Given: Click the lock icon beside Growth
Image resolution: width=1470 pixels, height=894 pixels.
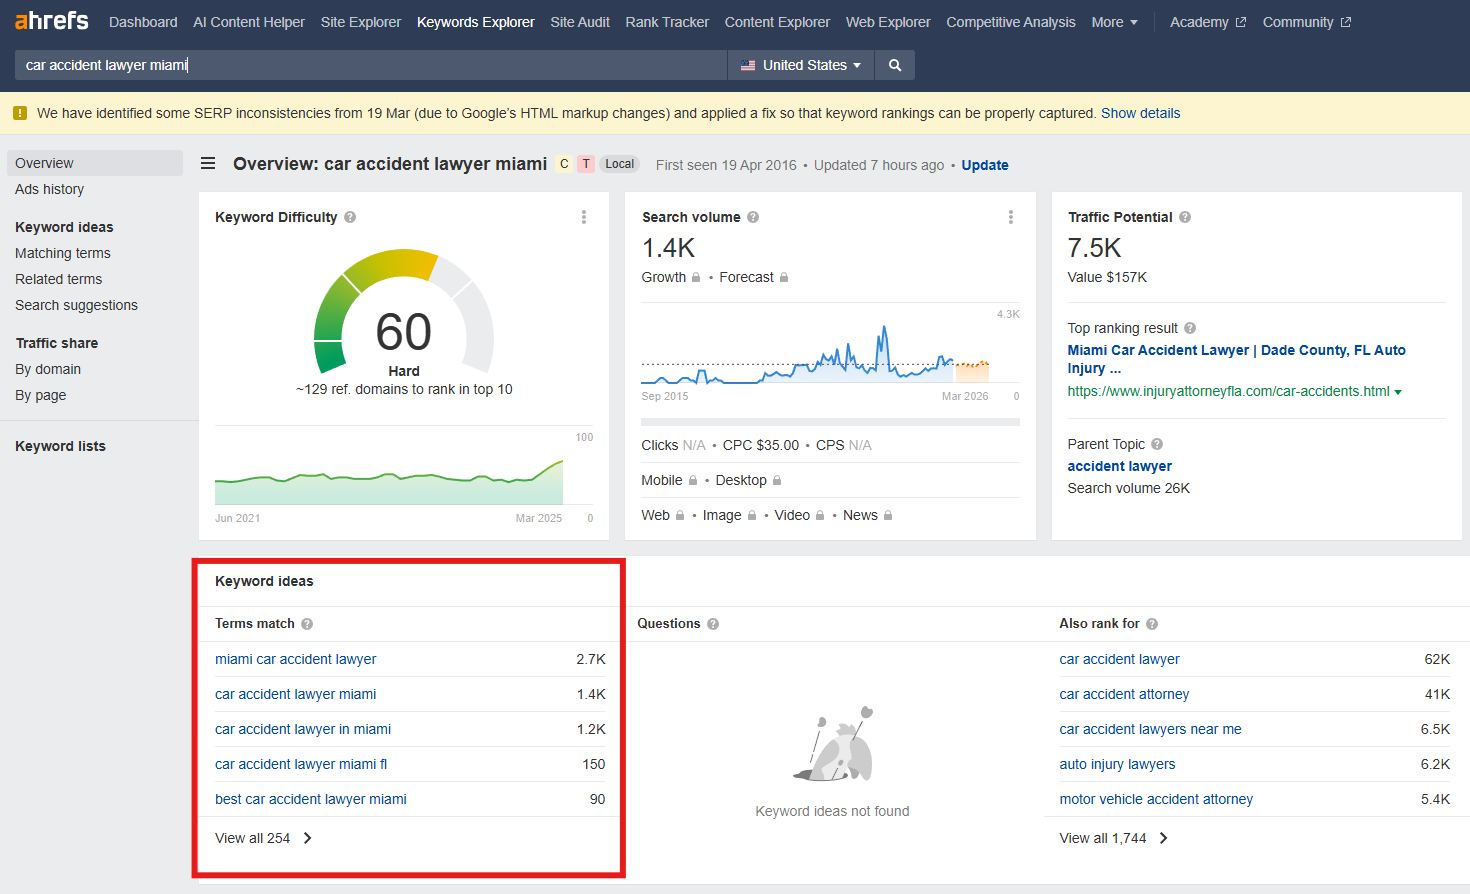Looking at the screenshot, I should pos(696,277).
